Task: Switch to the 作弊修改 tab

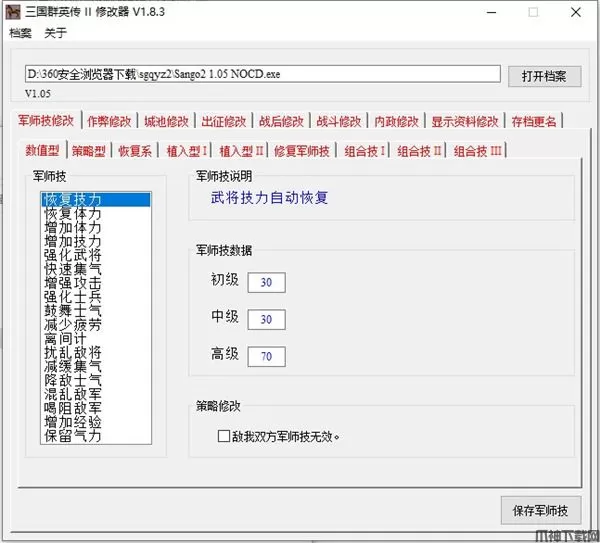Action: (x=109, y=121)
